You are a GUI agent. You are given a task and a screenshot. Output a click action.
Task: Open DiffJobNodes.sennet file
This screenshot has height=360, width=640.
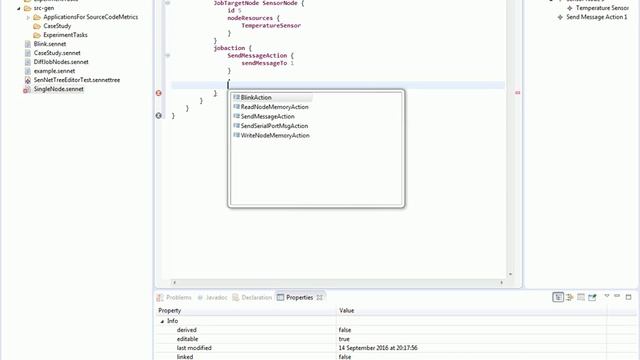tap(61, 62)
